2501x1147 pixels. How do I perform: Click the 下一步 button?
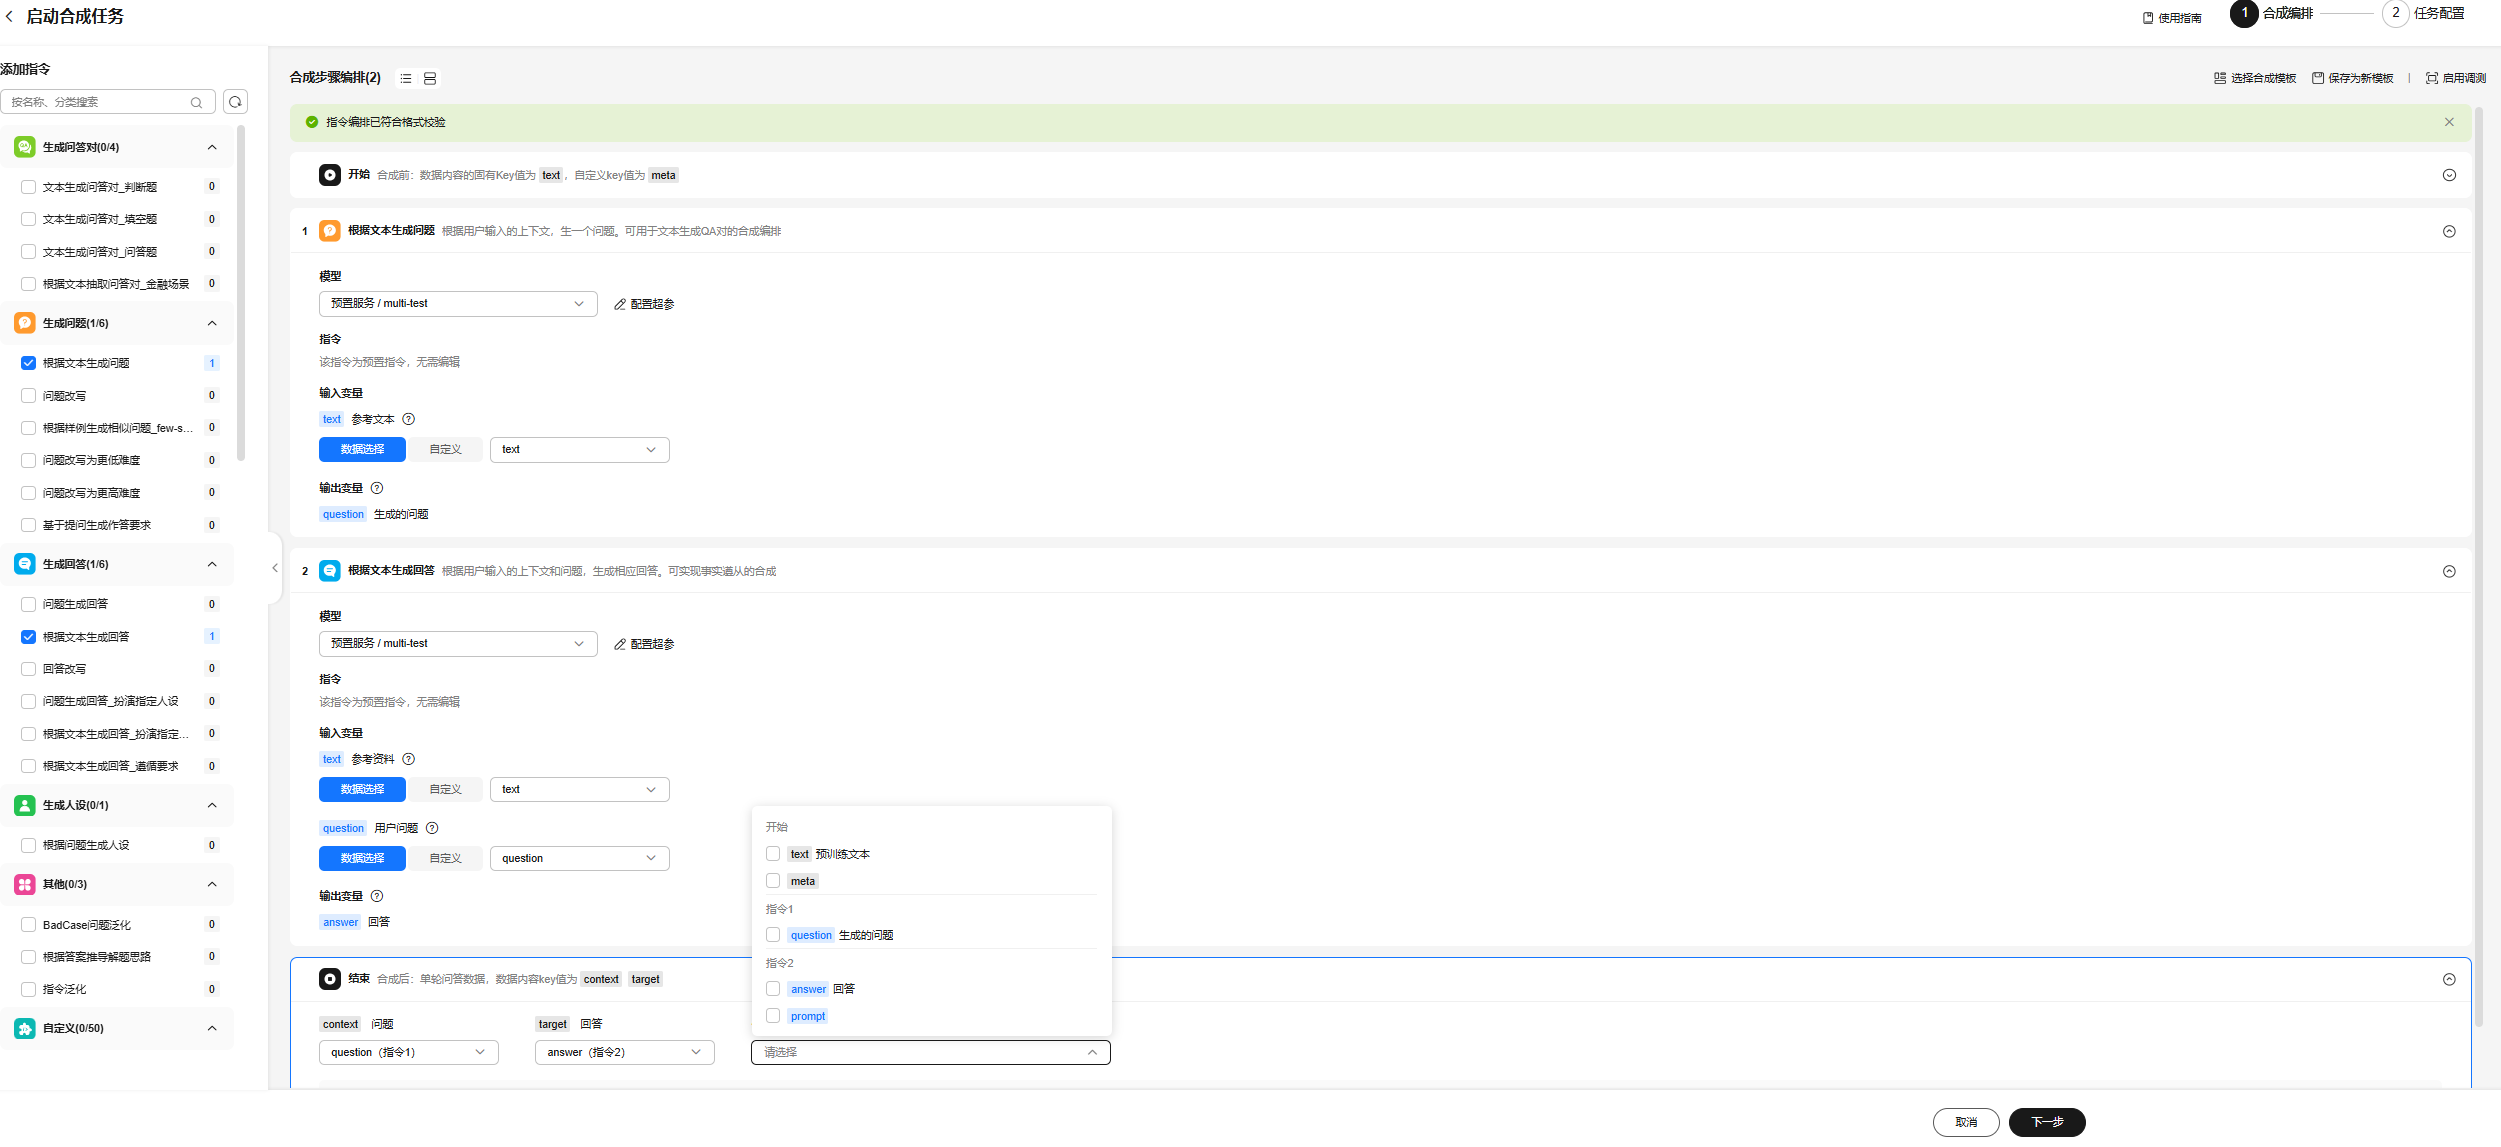click(x=2046, y=1122)
